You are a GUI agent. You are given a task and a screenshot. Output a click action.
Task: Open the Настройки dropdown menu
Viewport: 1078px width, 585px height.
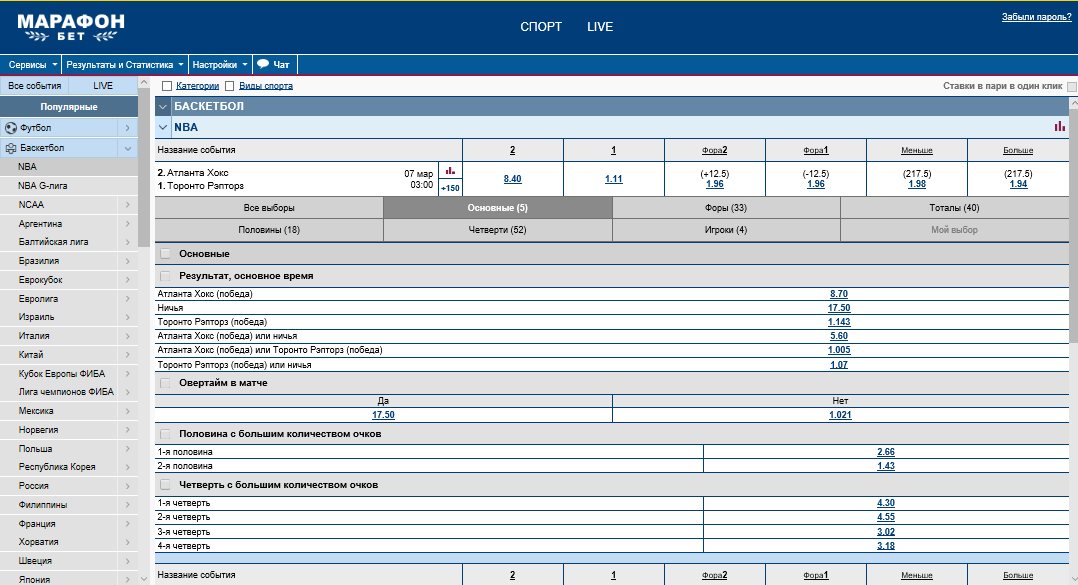[x=220, y=65]
